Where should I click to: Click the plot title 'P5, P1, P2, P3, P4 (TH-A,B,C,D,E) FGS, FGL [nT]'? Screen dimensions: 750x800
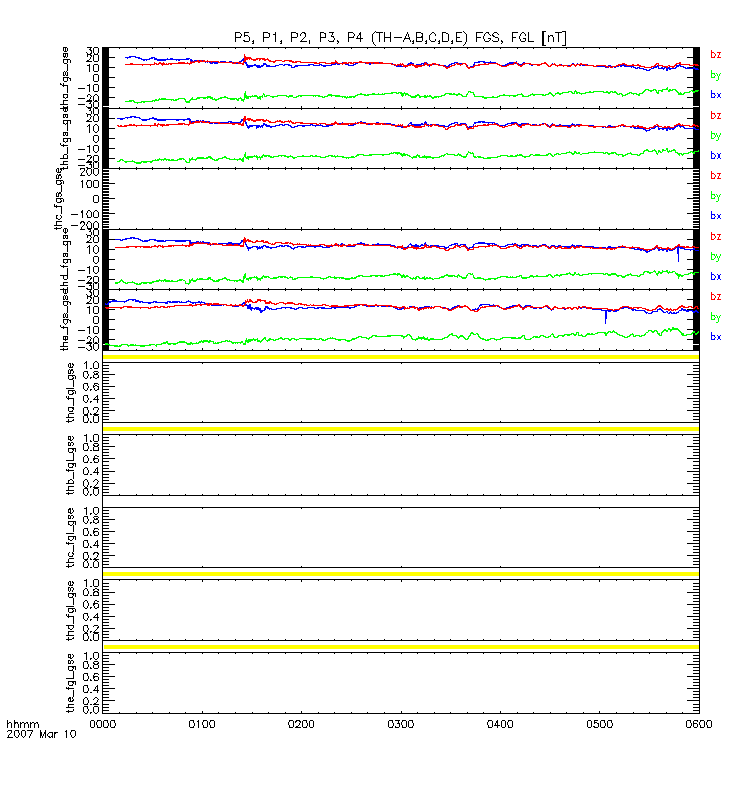400,38
